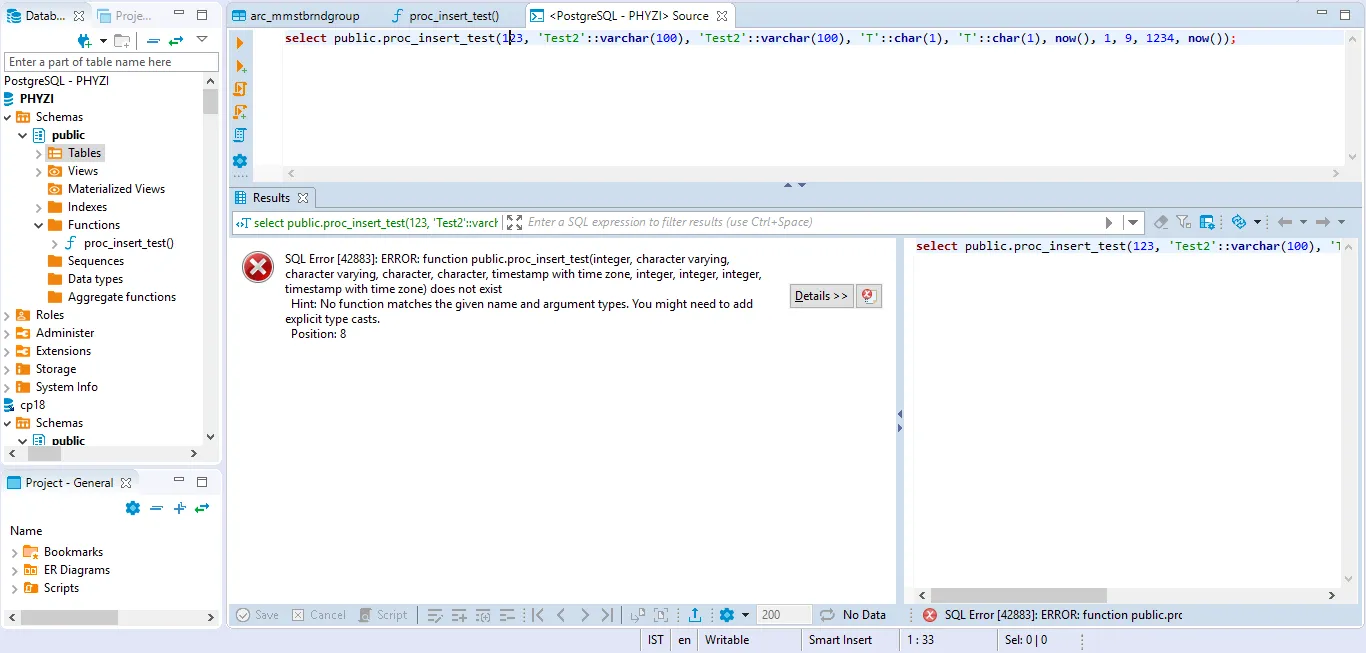Switch to the proc_insert_test() tab
The height and width of the screenshot is (653, 1366).
click(x=455, y=16)
